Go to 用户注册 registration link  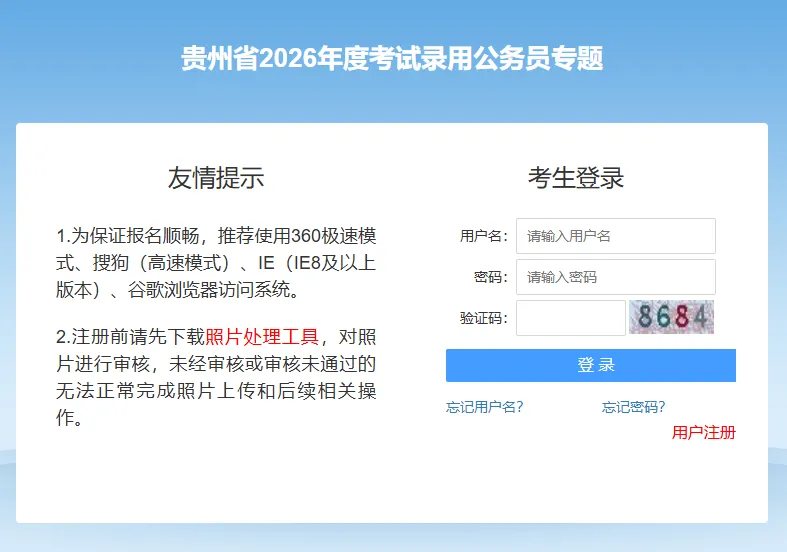click(x=704, y=432)
